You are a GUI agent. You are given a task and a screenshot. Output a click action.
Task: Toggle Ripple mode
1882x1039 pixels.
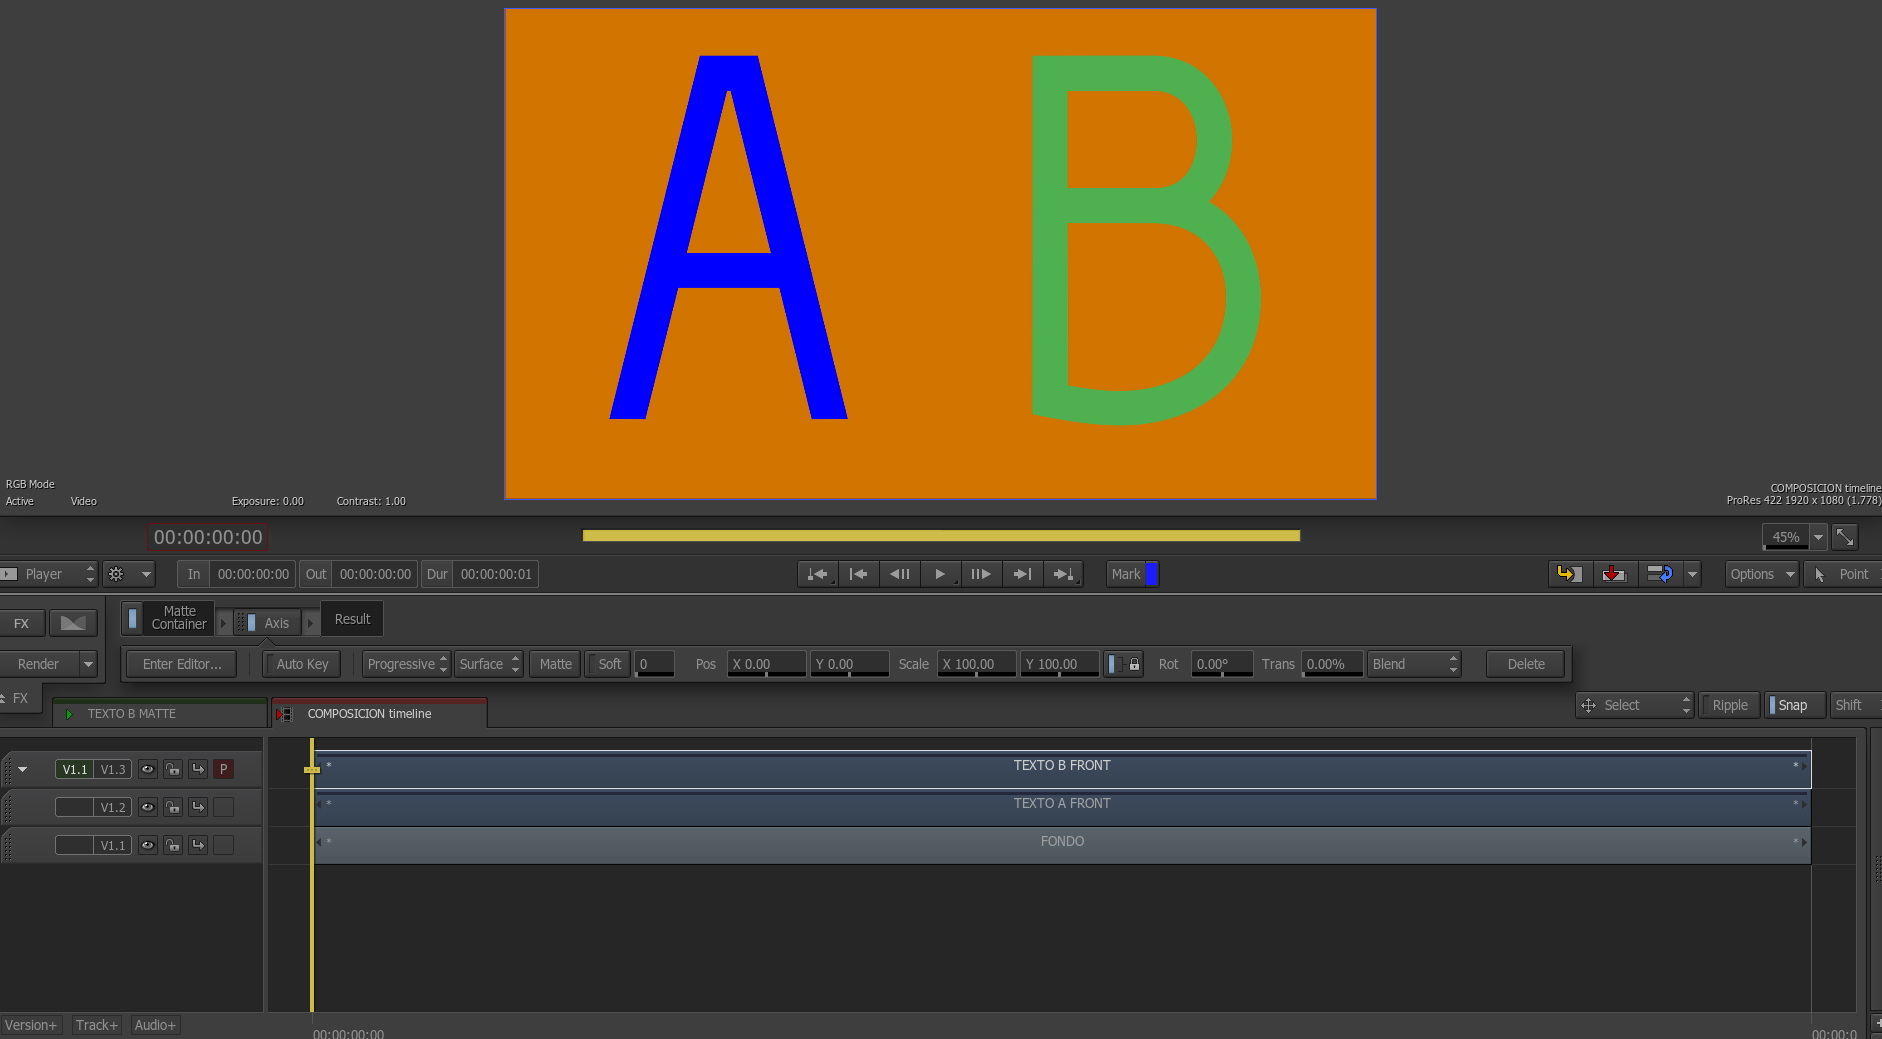(x=1730, y=705)
